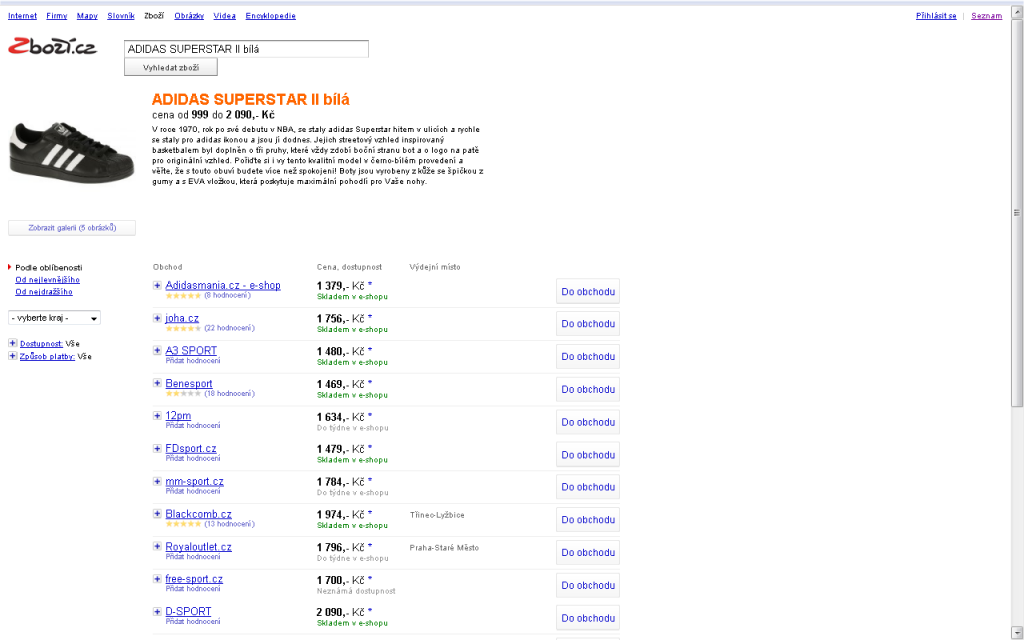This screenshot has height=640, width=1024.
Task: Open the 18 hodnocení ratings for Benesport
Action: 229,393
